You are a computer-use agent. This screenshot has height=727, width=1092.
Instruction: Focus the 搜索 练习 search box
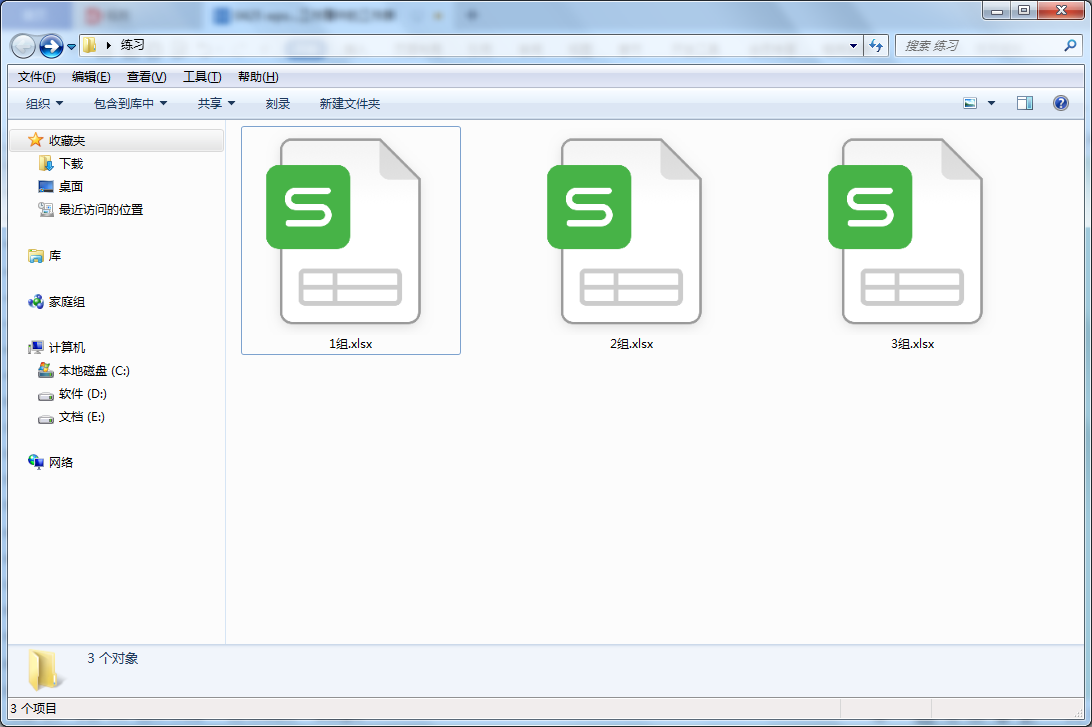click(x=978, y=46)
